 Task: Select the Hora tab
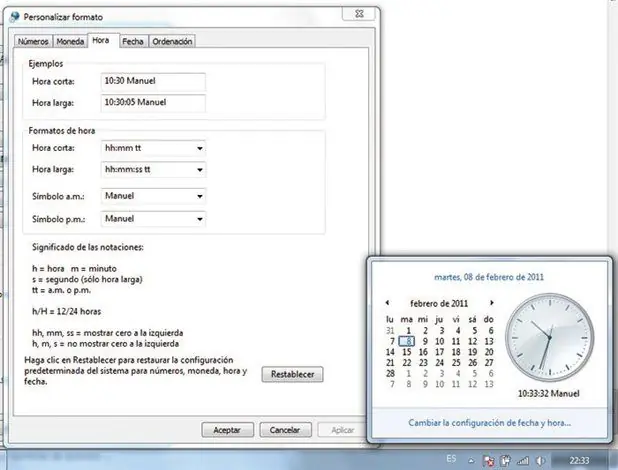pos(101,40)
